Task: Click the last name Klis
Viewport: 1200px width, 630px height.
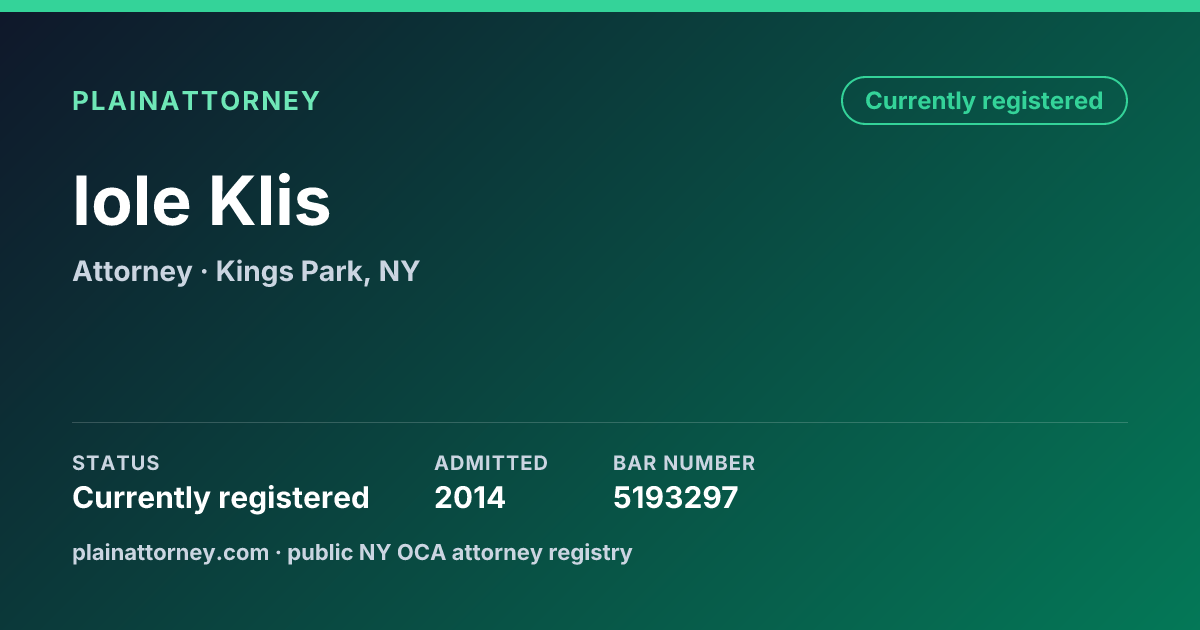Action: pos(270,201)
